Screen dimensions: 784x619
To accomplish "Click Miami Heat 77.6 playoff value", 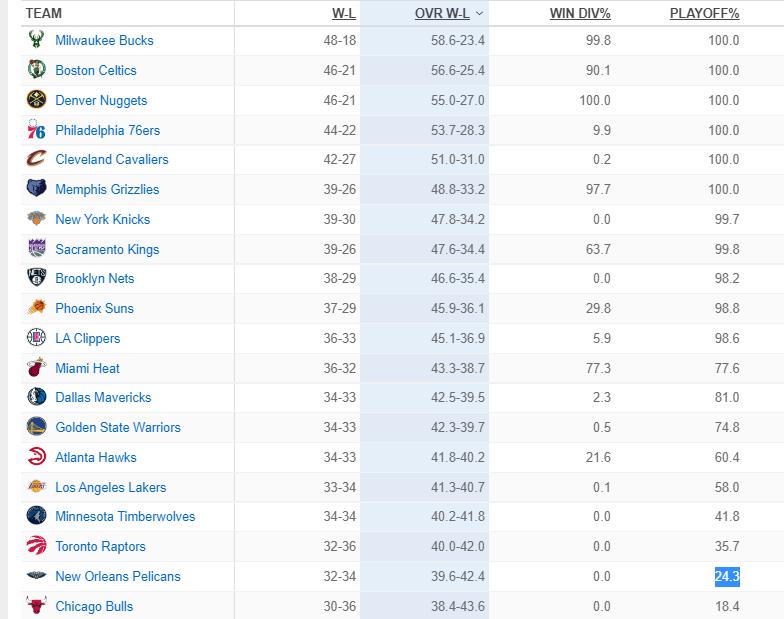I will 727,368.
